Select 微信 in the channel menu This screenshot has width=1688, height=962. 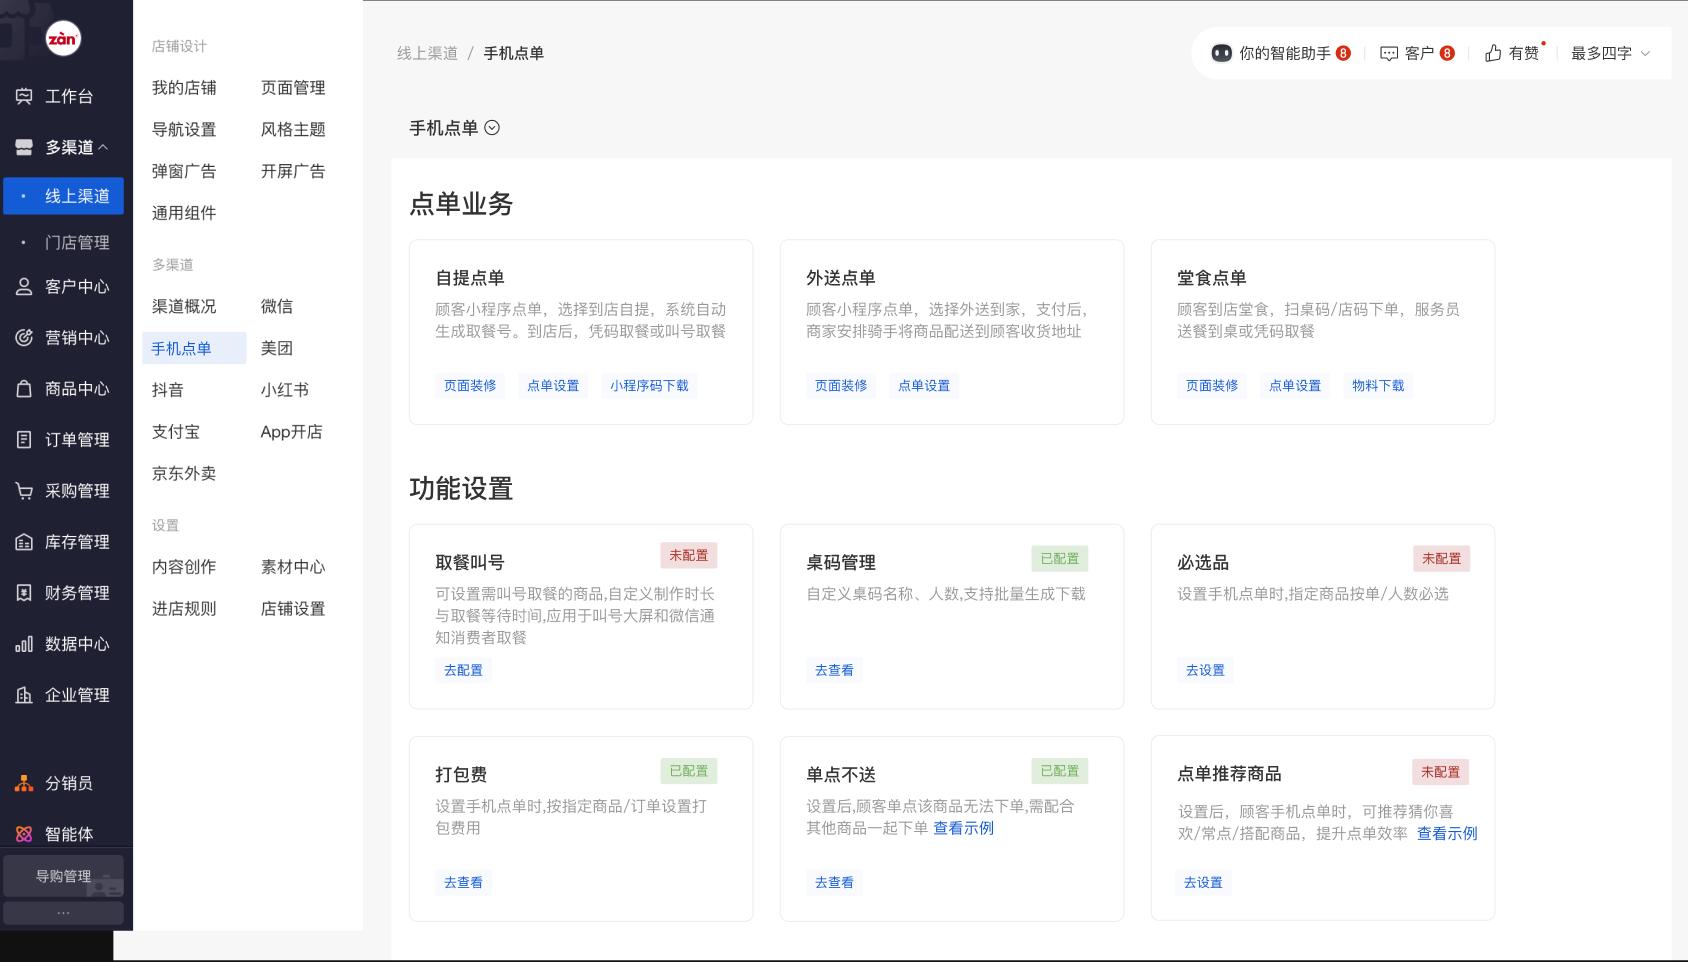[x=277, y=306]
